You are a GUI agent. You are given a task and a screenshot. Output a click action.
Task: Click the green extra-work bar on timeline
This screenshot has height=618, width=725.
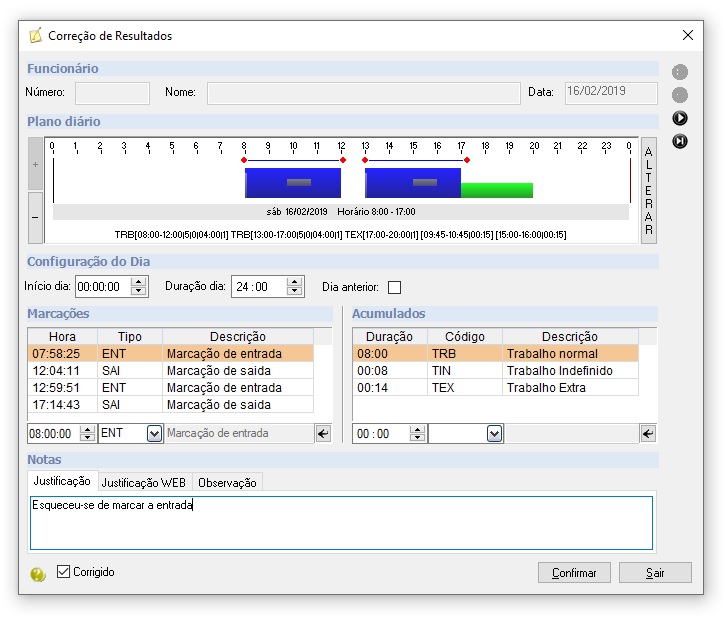click(x=497, y=190)
